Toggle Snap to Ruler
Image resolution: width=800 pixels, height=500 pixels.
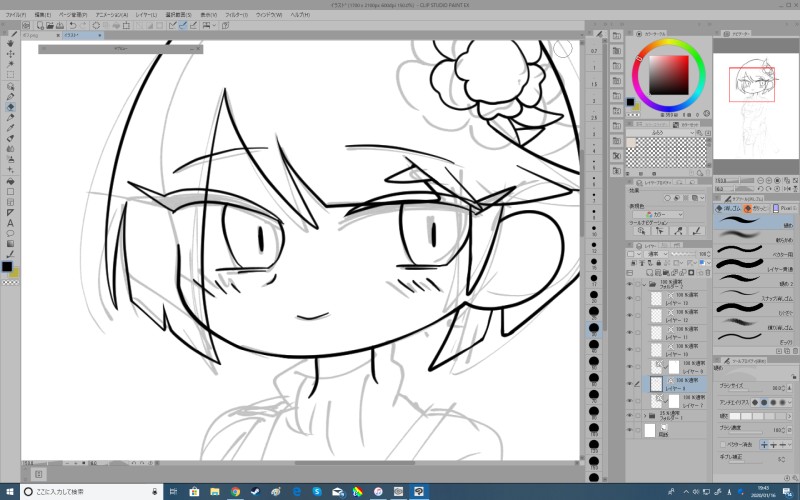(172, 25)
